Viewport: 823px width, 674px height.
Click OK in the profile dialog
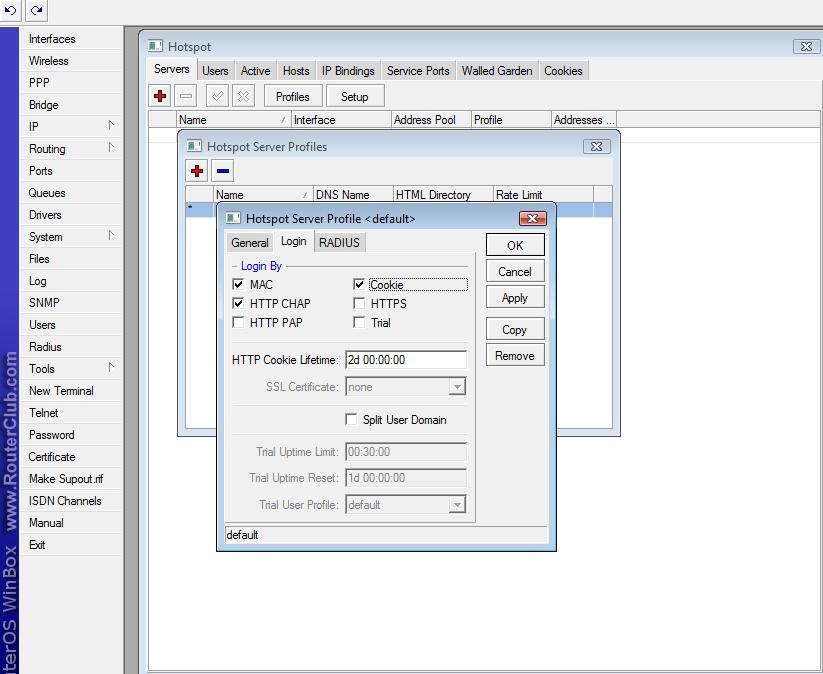(x=515, y=245)
